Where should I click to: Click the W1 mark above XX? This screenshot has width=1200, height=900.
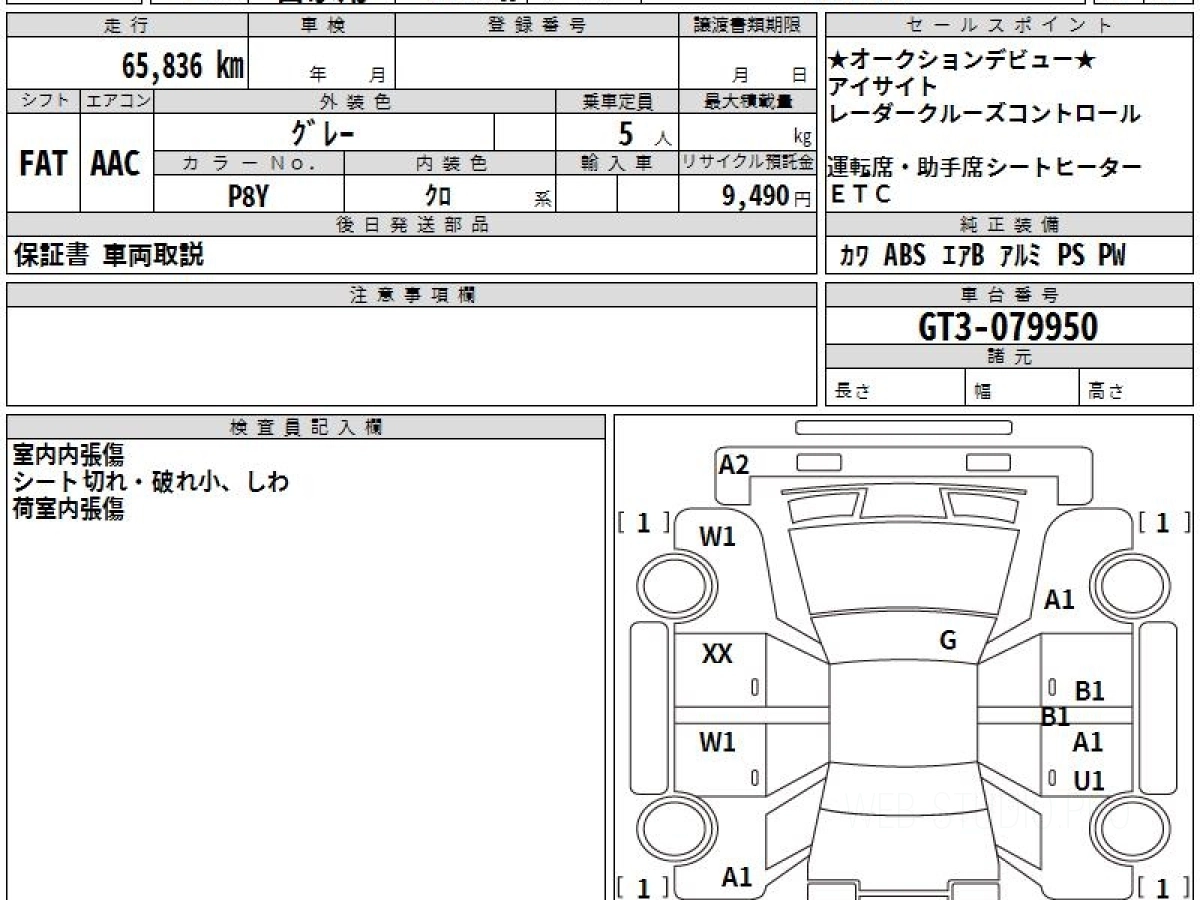point(717,537)
